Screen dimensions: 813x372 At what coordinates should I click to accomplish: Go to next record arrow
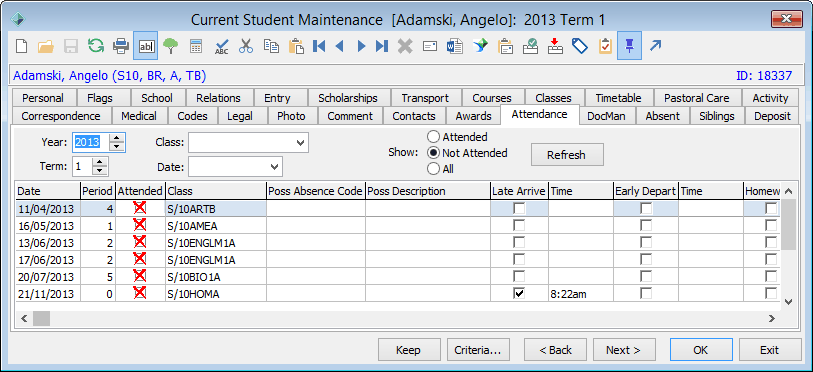click(x=361, y=47)
